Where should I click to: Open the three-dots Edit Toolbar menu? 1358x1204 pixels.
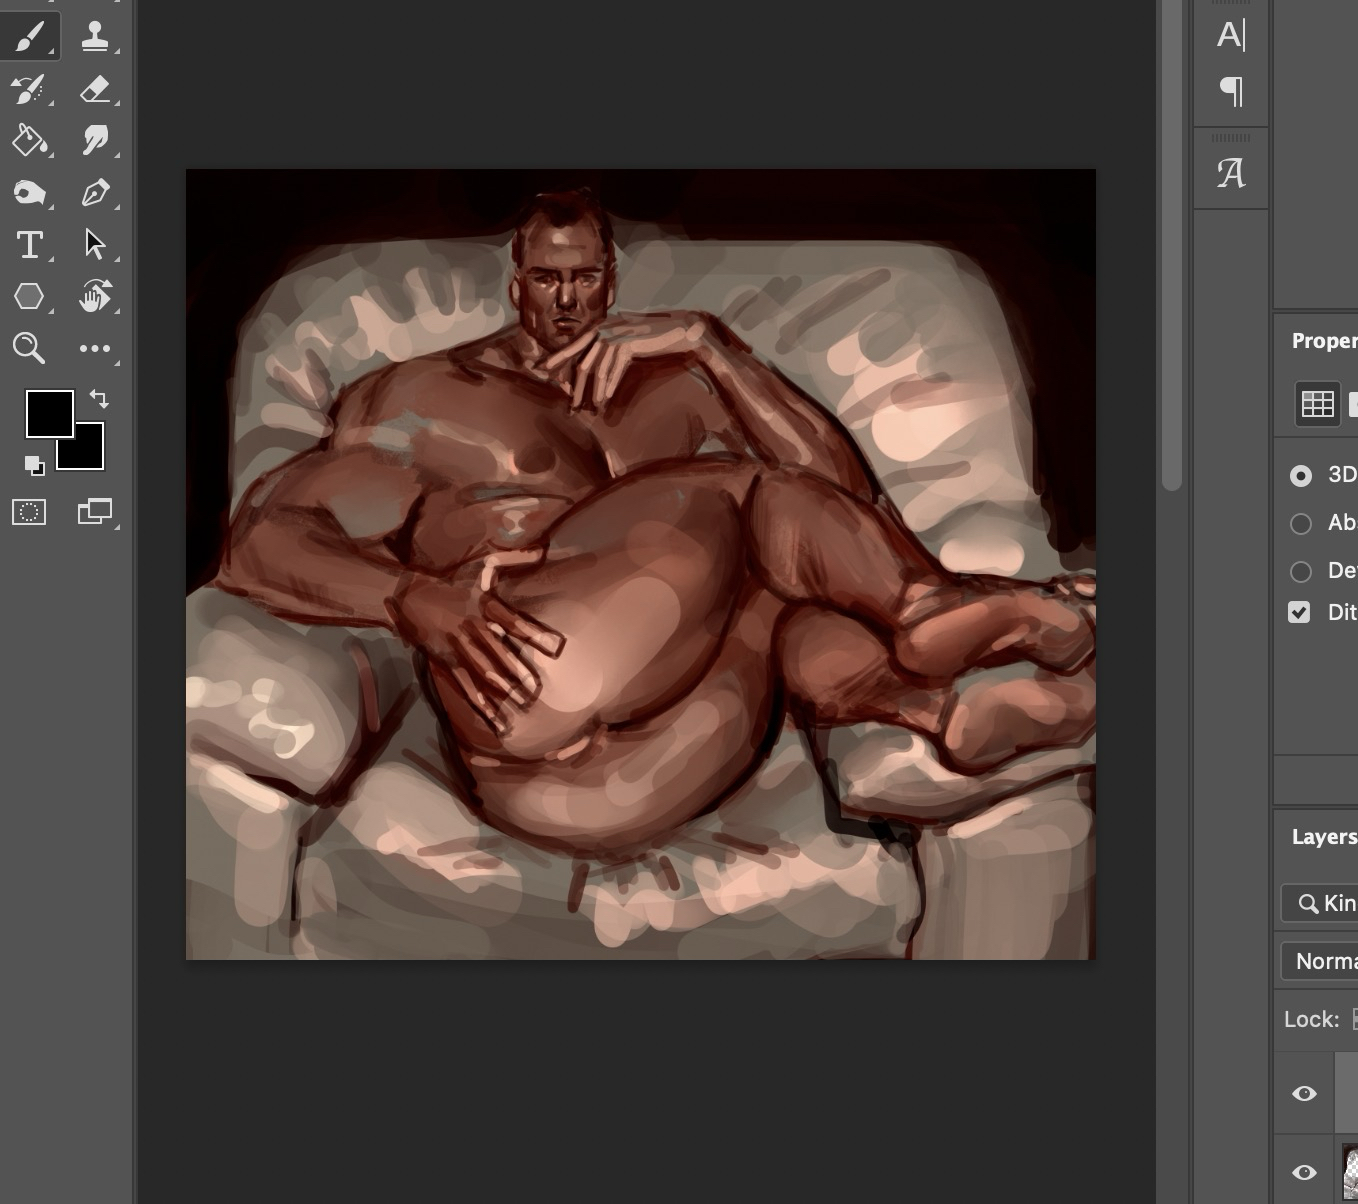click(x=95, y=348)
